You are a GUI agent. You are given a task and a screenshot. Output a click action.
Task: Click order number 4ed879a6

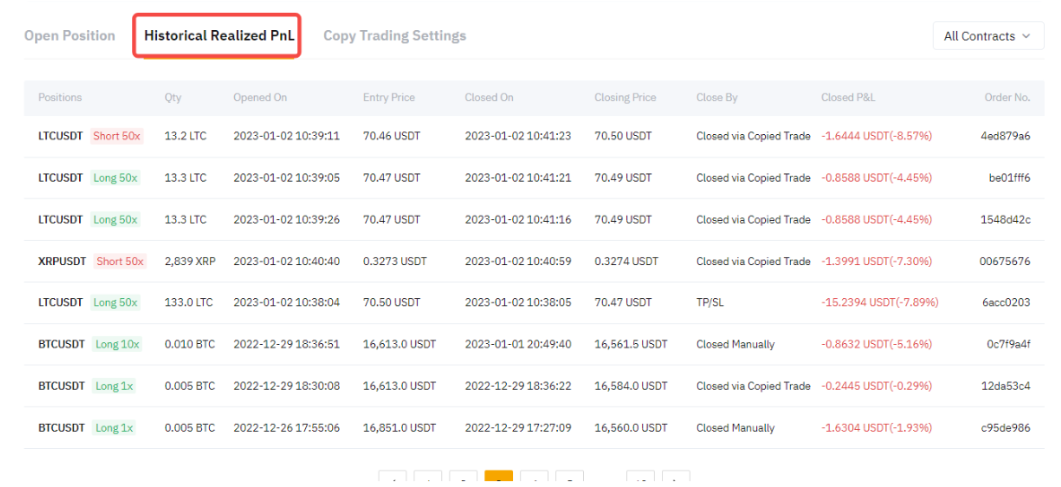(1004, 136)
